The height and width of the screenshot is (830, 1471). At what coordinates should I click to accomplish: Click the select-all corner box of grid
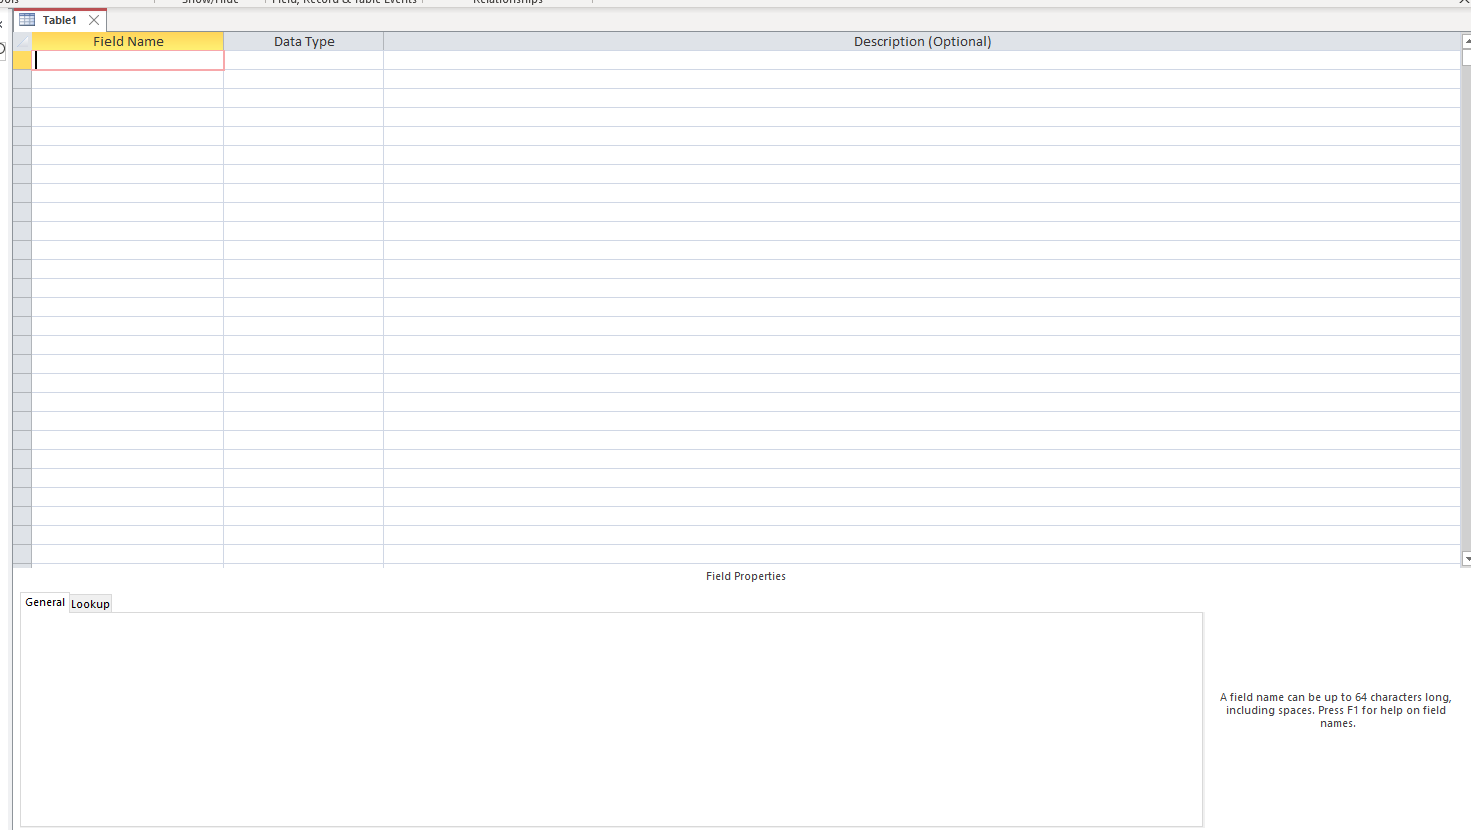pos(22,41)
